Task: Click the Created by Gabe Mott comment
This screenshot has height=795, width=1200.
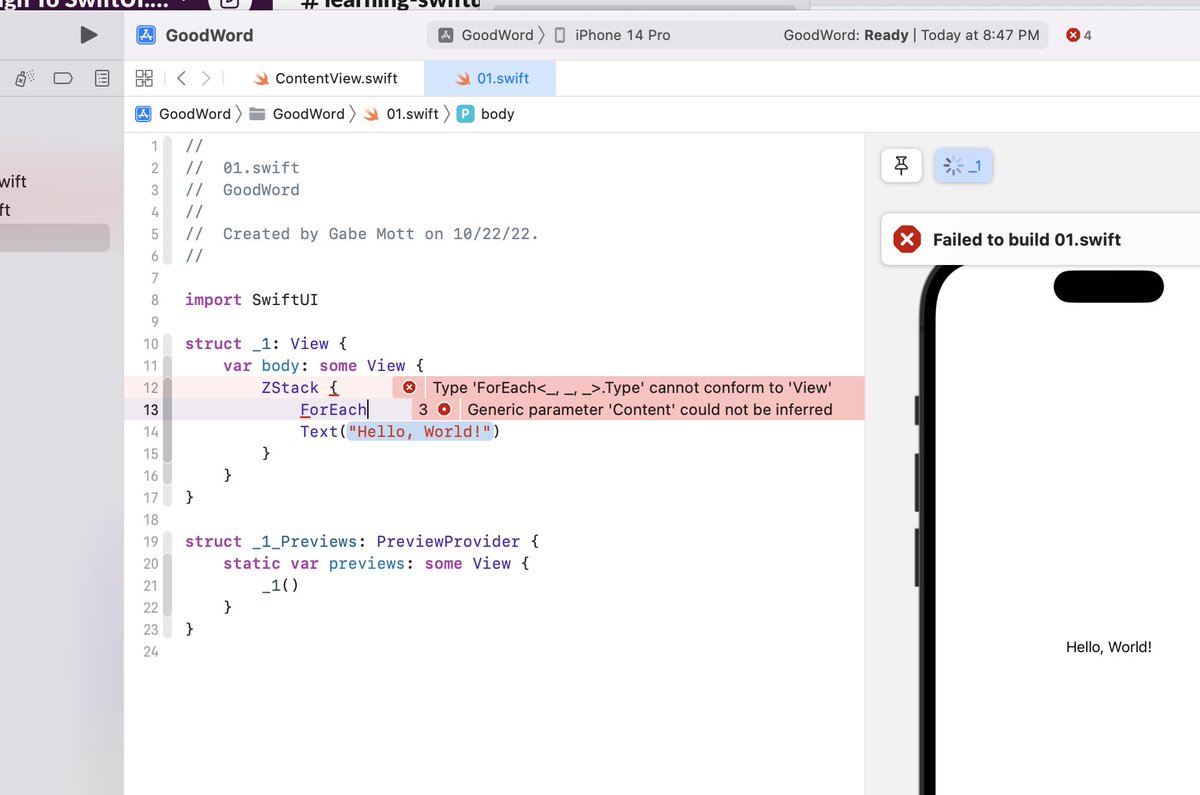Action: [x=362, y=233]
